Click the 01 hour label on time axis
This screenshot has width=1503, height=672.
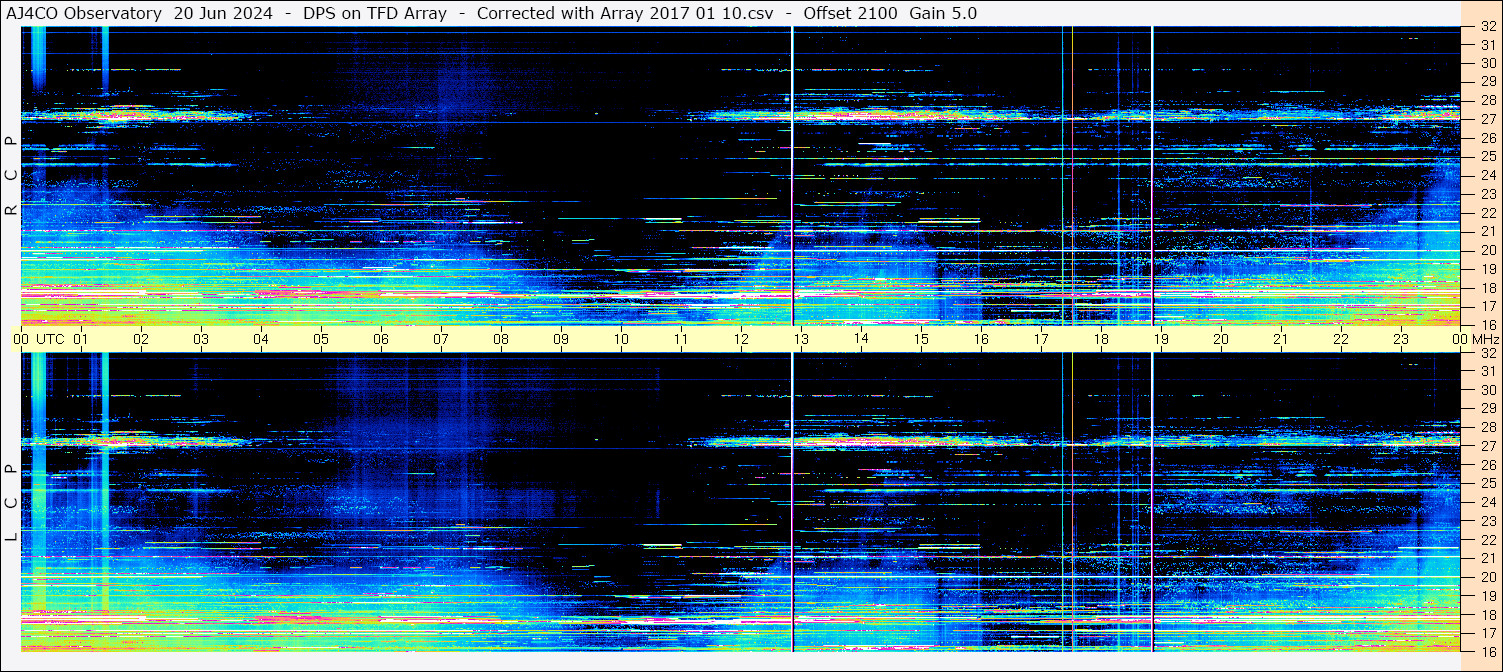[x=81, y=339]
